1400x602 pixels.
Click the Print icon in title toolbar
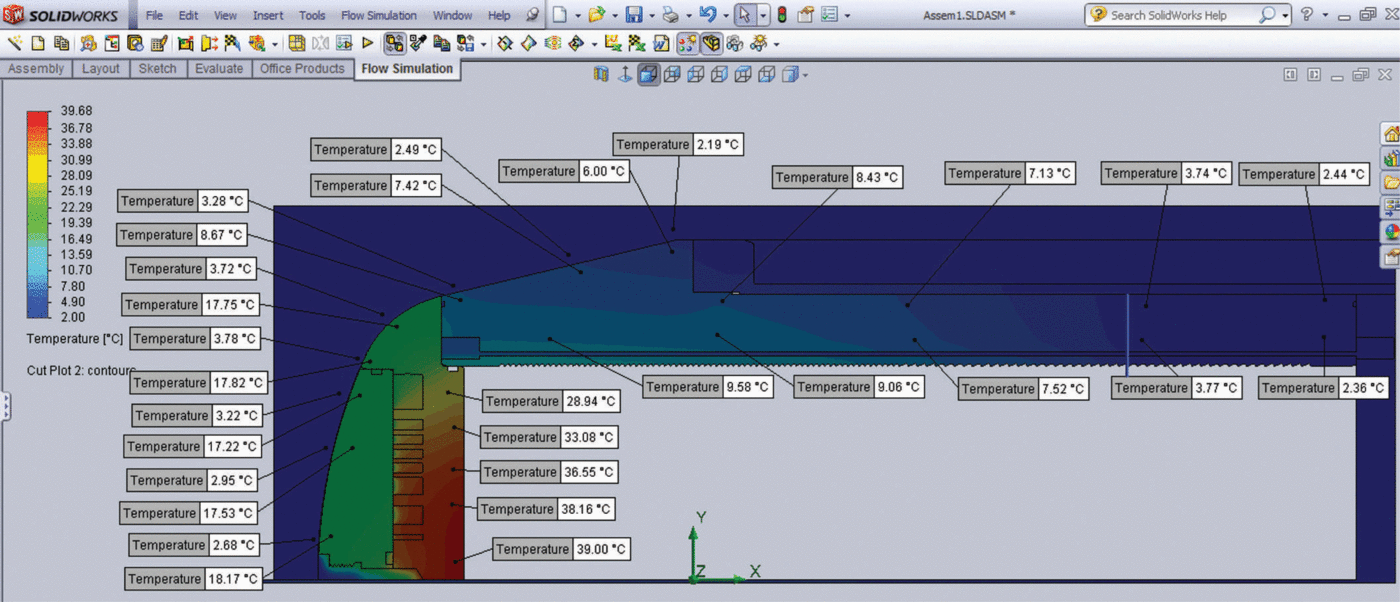(670, 15)
